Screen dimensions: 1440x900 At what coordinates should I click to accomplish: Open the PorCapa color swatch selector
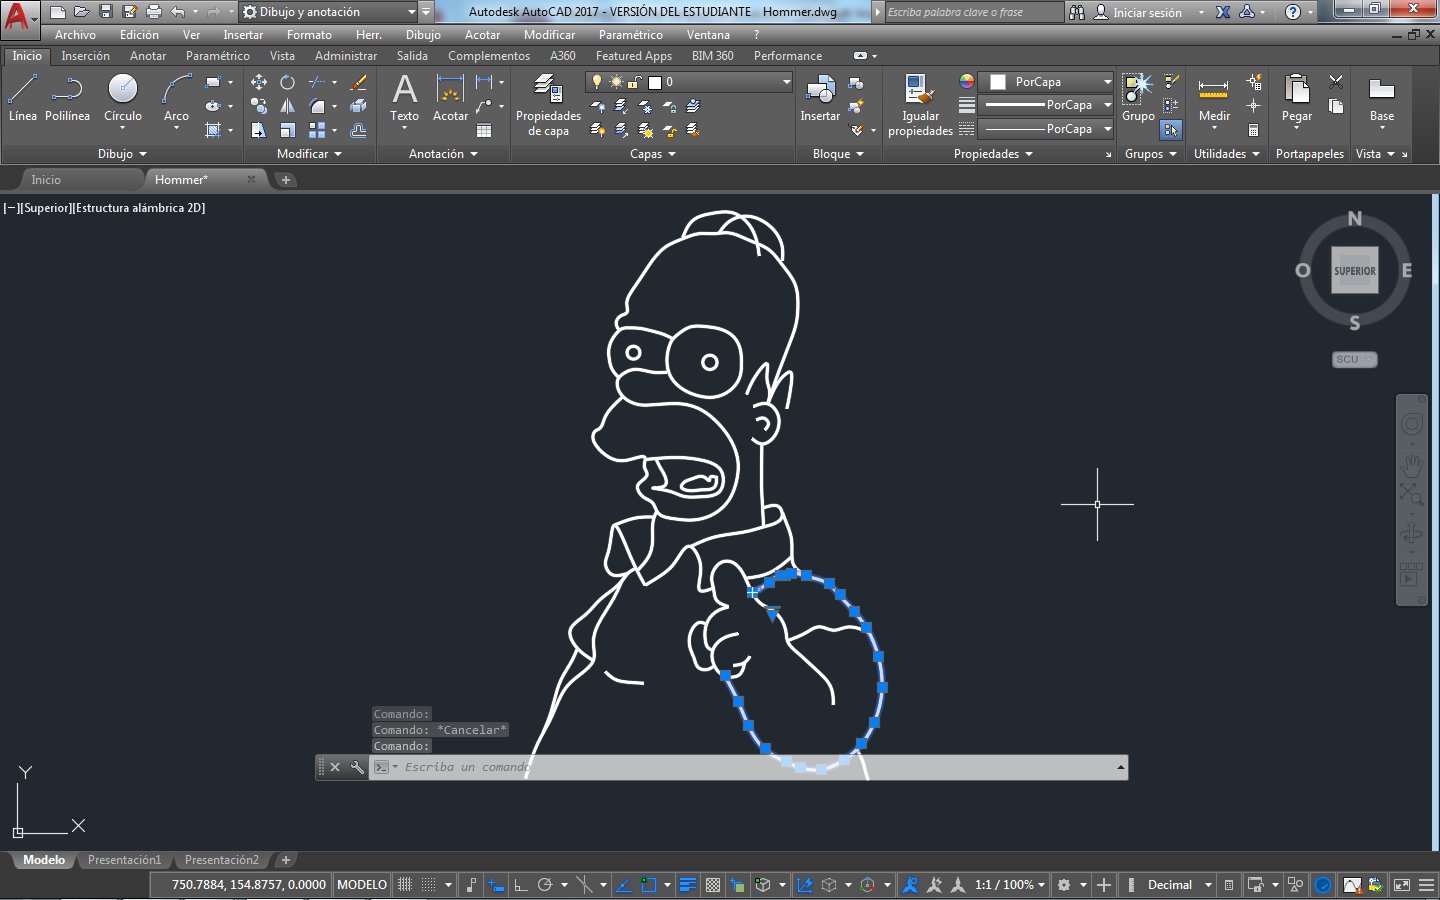(1046, 82)
